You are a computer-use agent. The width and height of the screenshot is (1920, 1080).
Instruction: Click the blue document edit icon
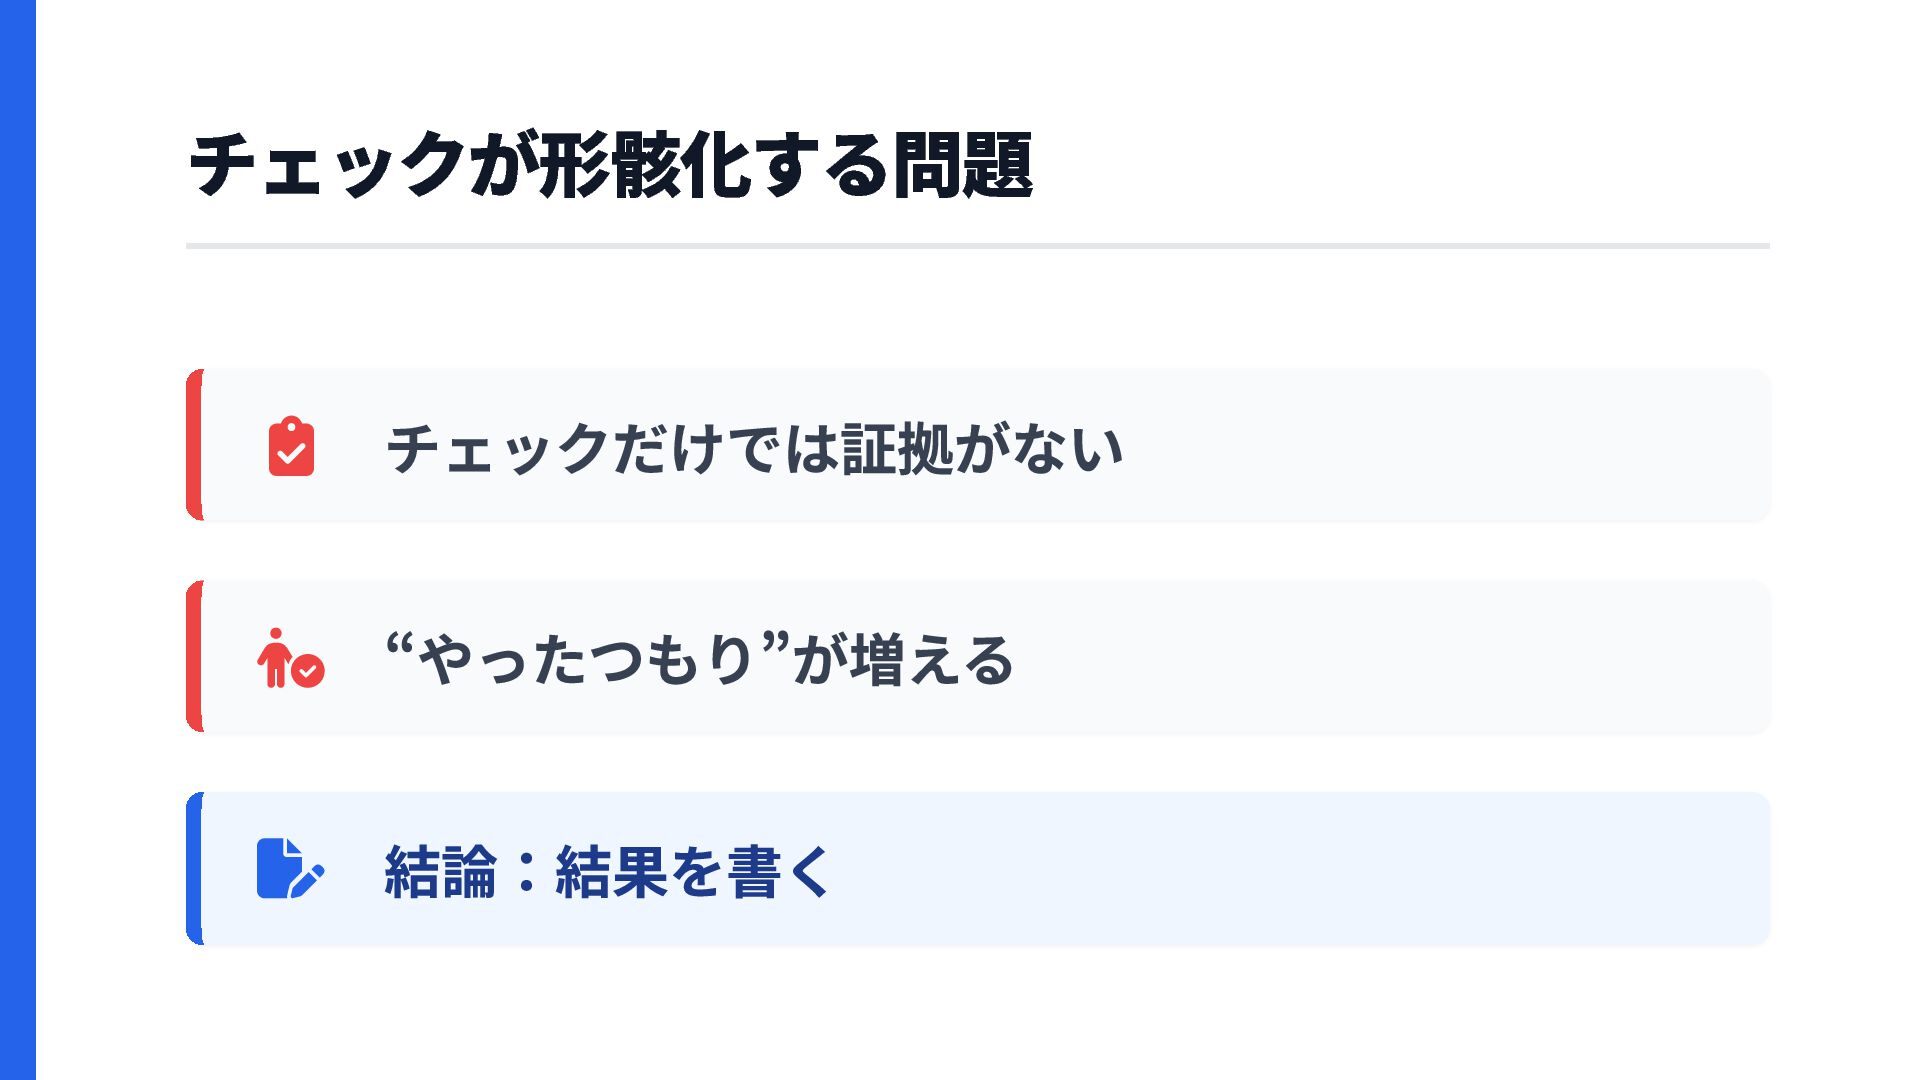point(291,868)
